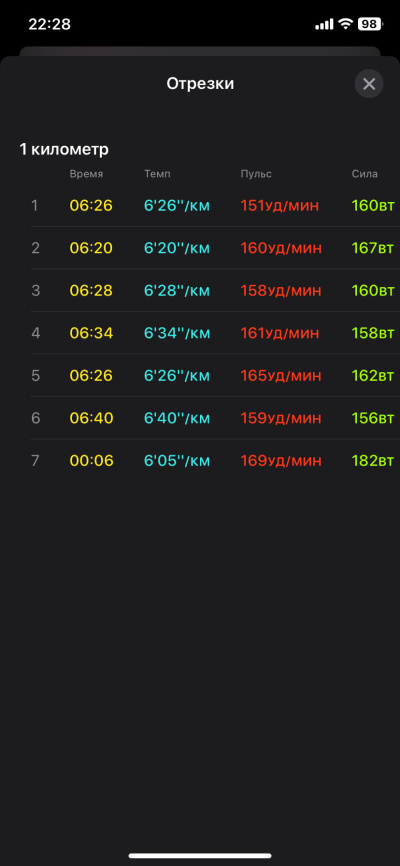The image size is (400, 866).
Task: Select the Темп column header
Action: coord(157,174)
